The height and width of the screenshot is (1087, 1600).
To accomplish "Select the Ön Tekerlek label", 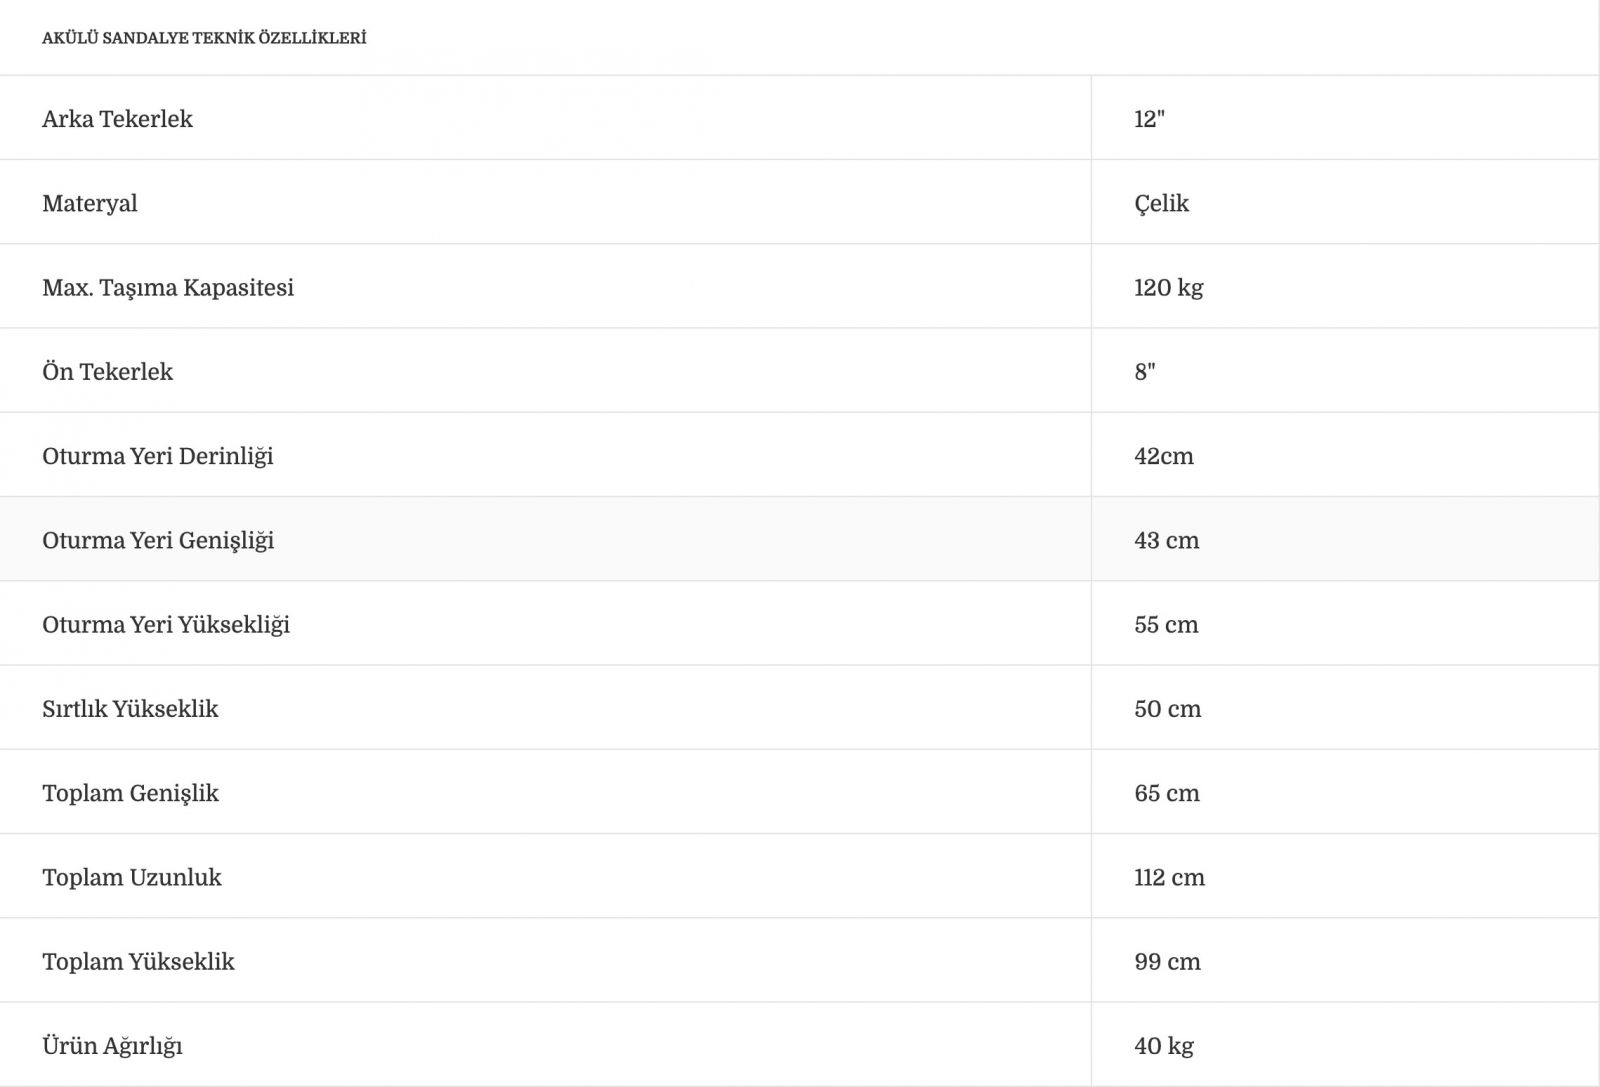I will click(x=107, y=371).
